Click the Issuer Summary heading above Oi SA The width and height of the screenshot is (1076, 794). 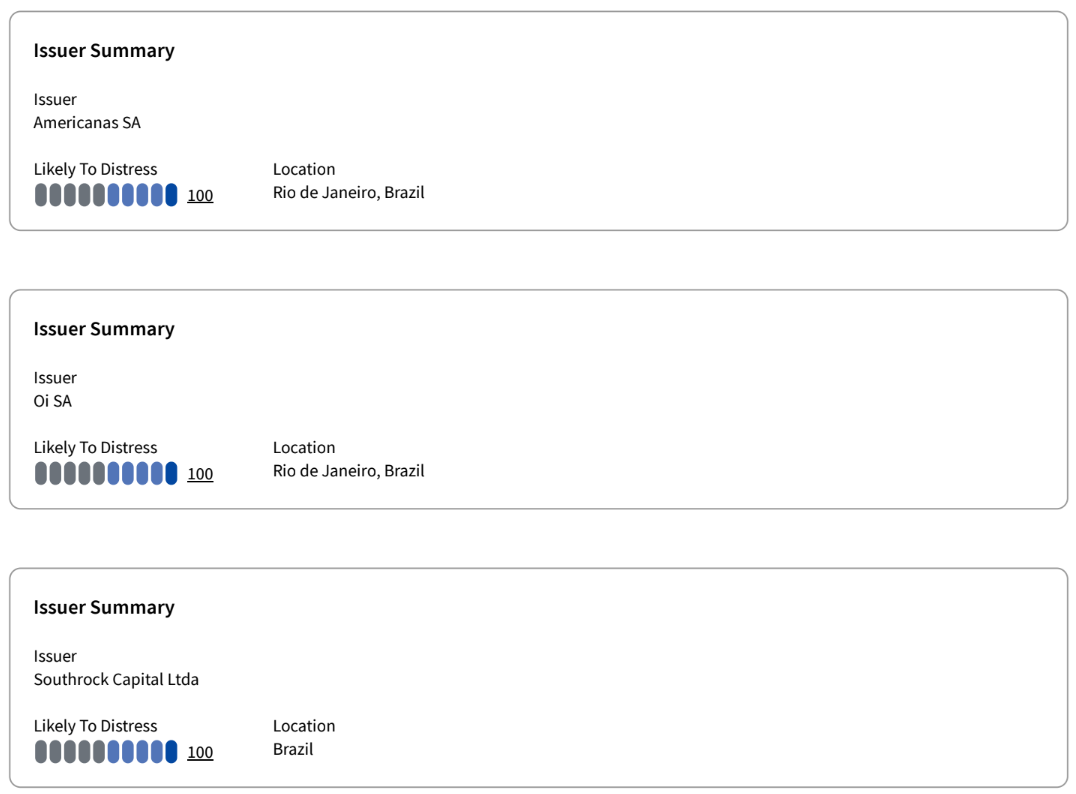[104, 329]
